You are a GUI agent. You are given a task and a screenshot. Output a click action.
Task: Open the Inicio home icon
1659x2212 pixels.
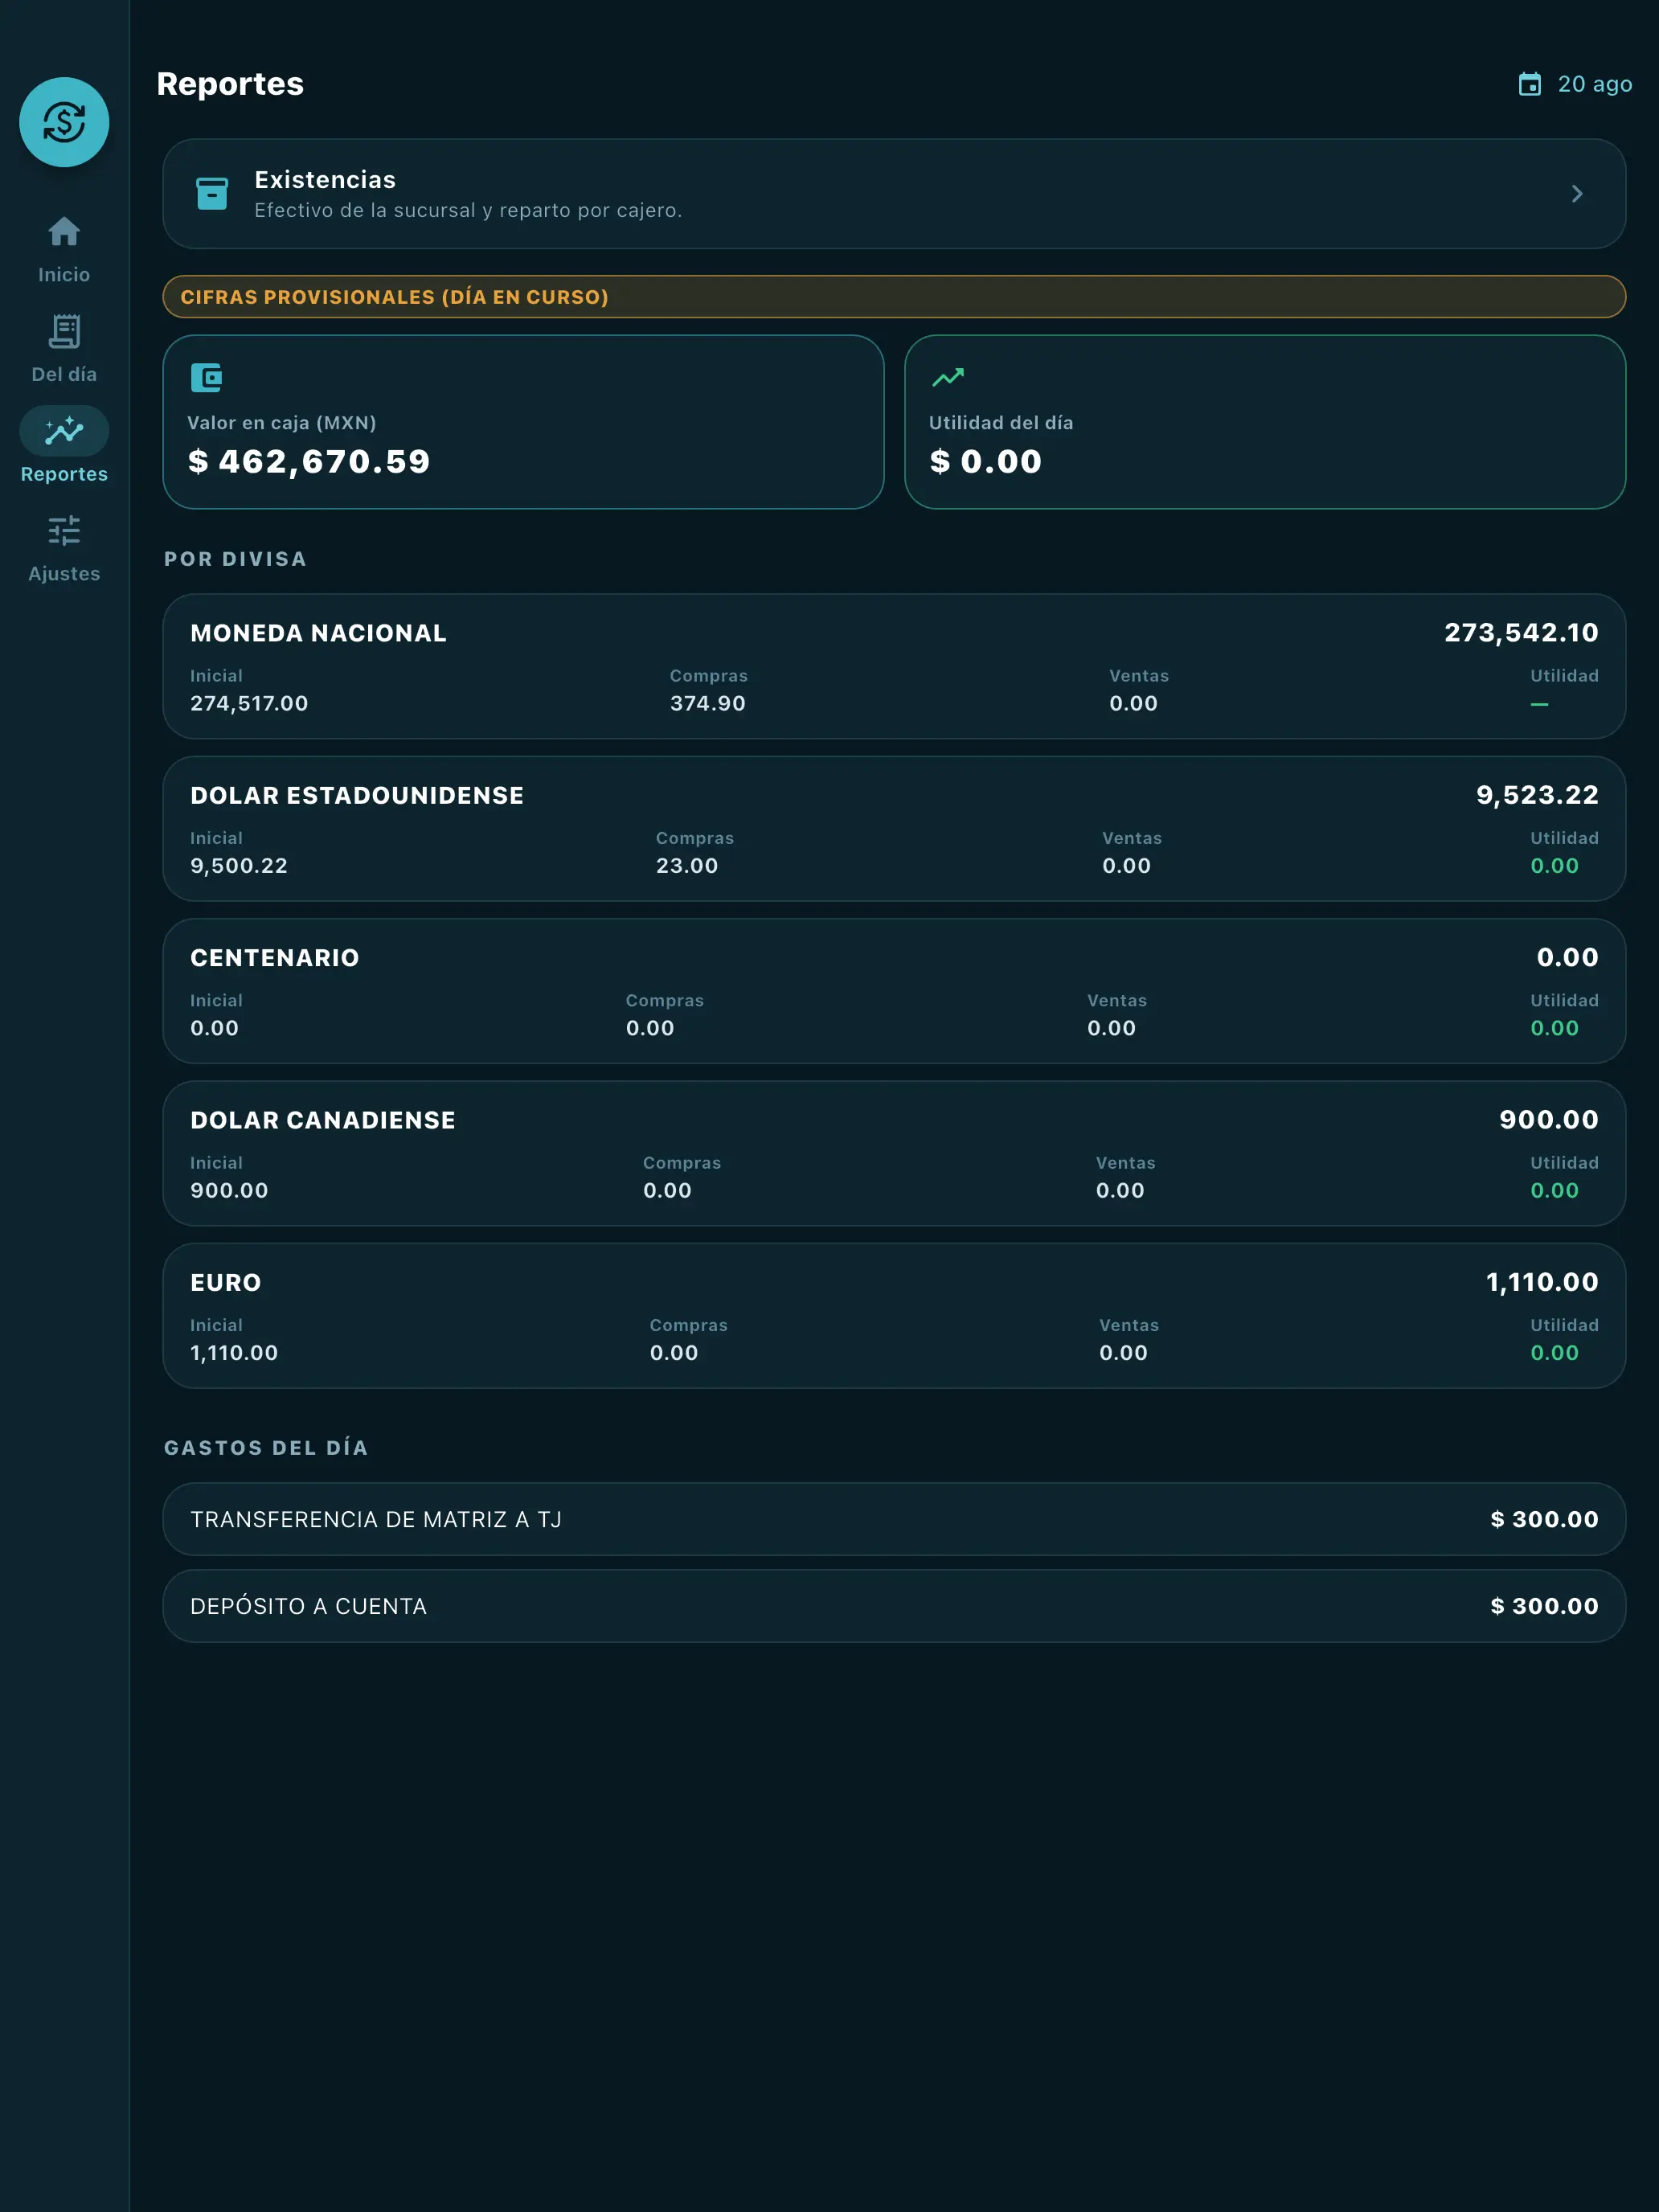(64, 231)
